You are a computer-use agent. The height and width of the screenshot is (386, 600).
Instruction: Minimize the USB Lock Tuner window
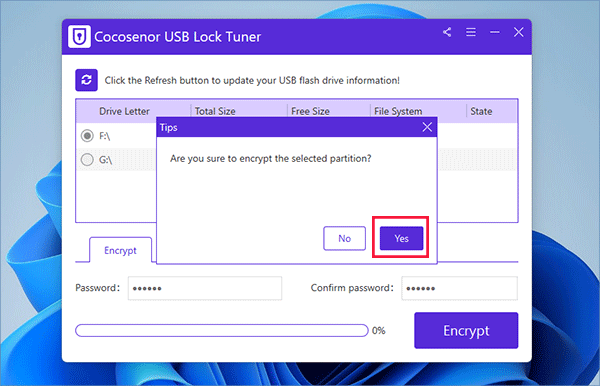pyautogui.click(x=494, y=32)
